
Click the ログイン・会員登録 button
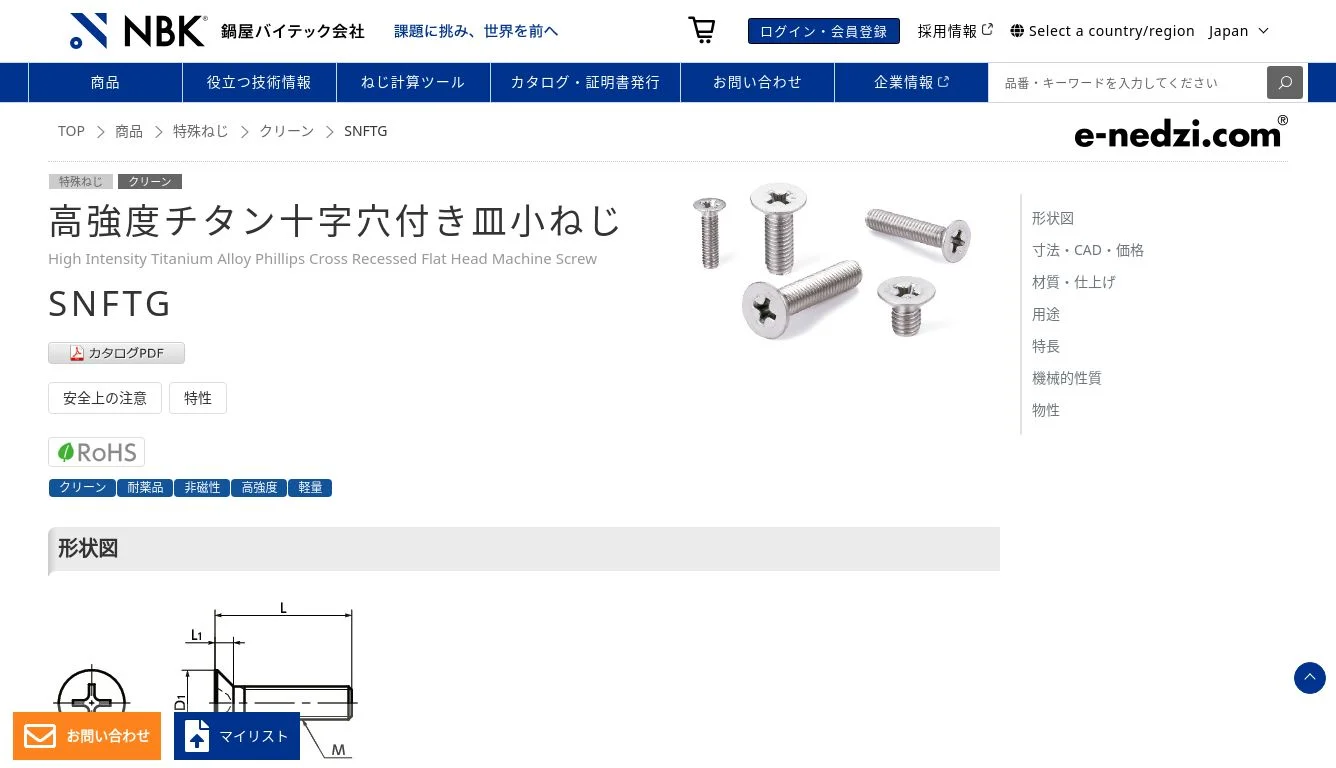pyautogui.click(x=823, y=31)
